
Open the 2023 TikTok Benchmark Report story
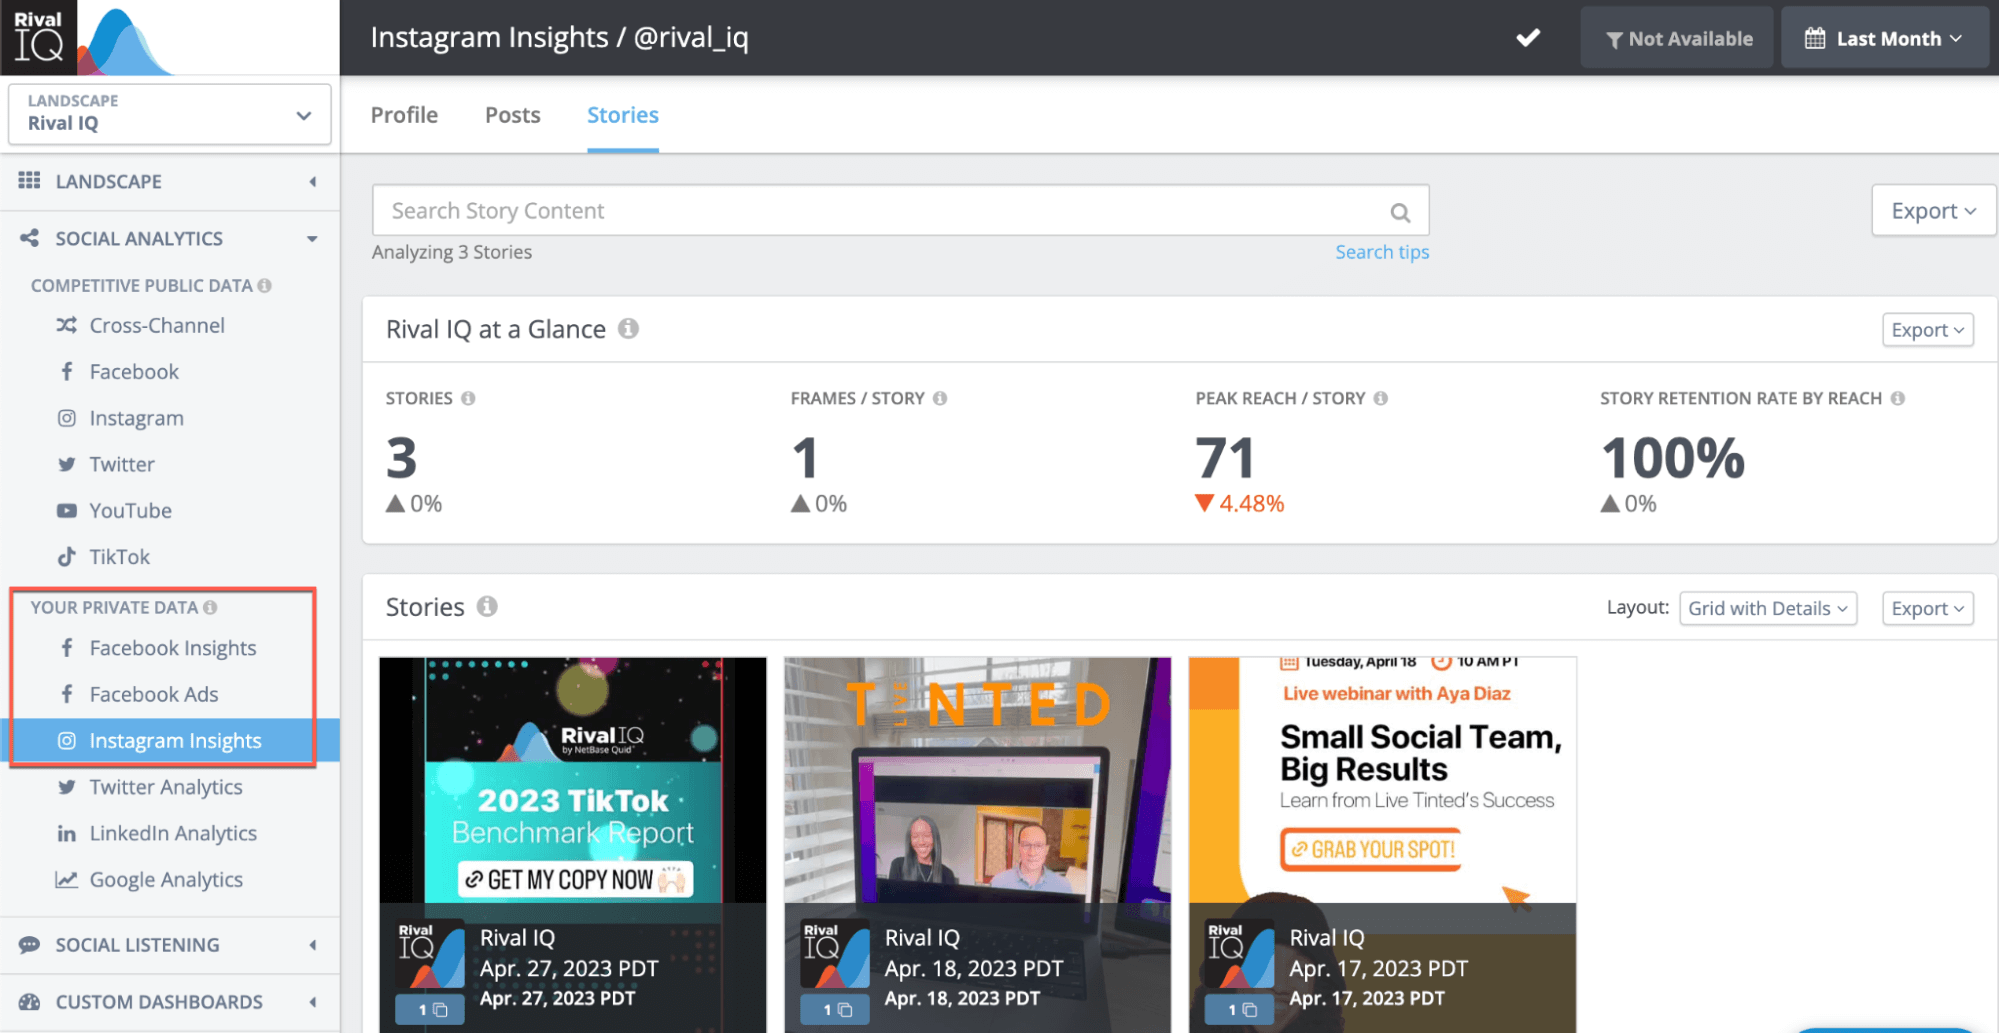(x=573, y=780)
